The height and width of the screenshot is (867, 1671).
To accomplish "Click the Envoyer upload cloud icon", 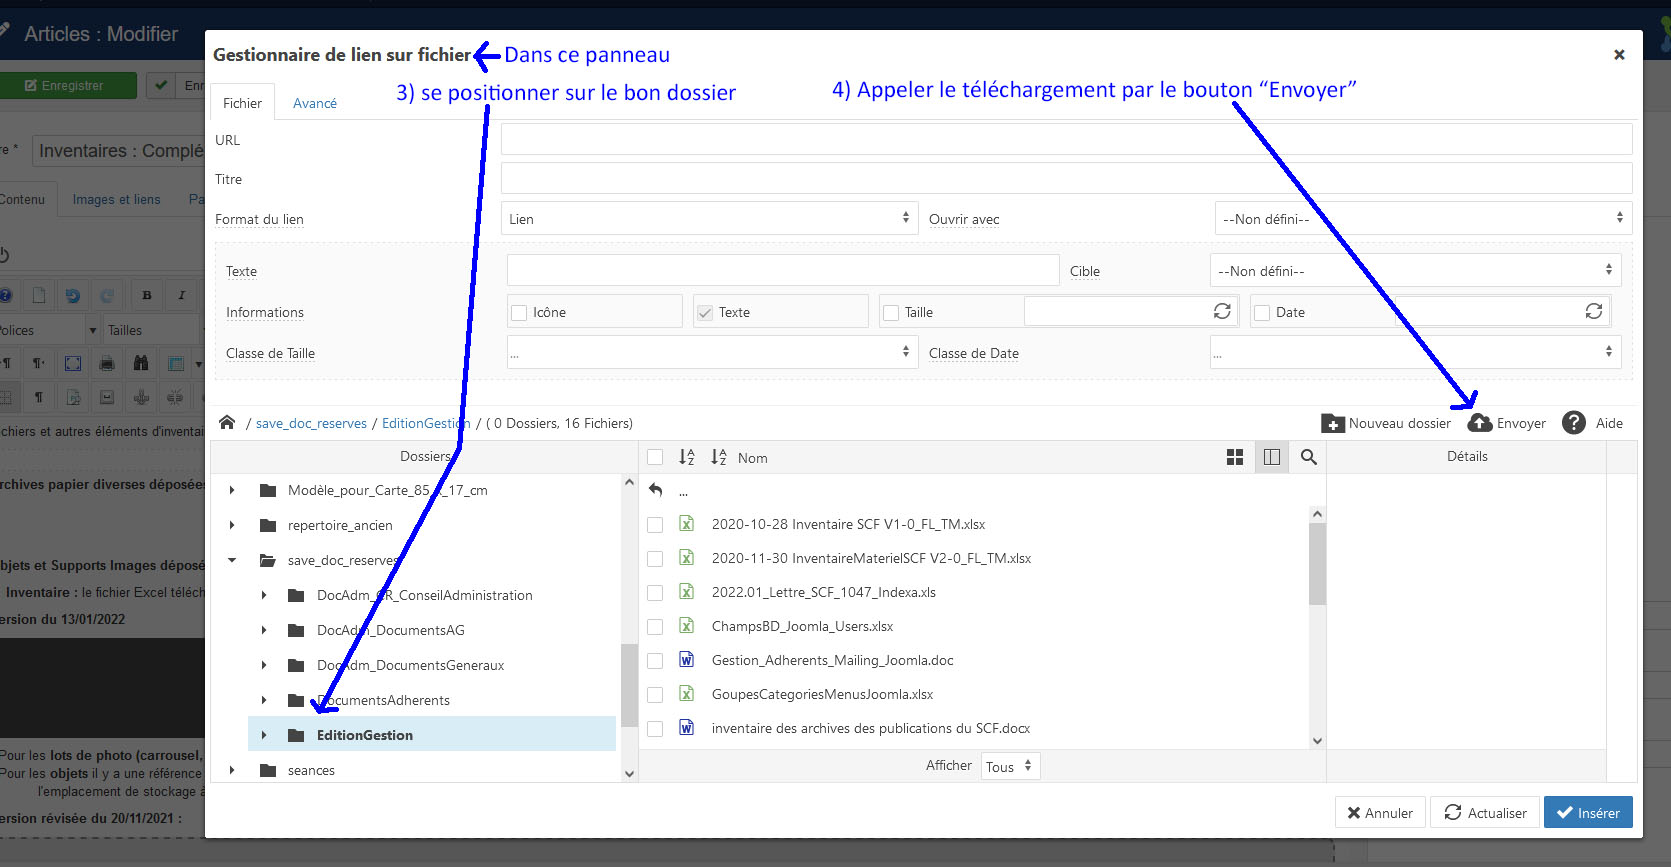I will [1480, 423].
